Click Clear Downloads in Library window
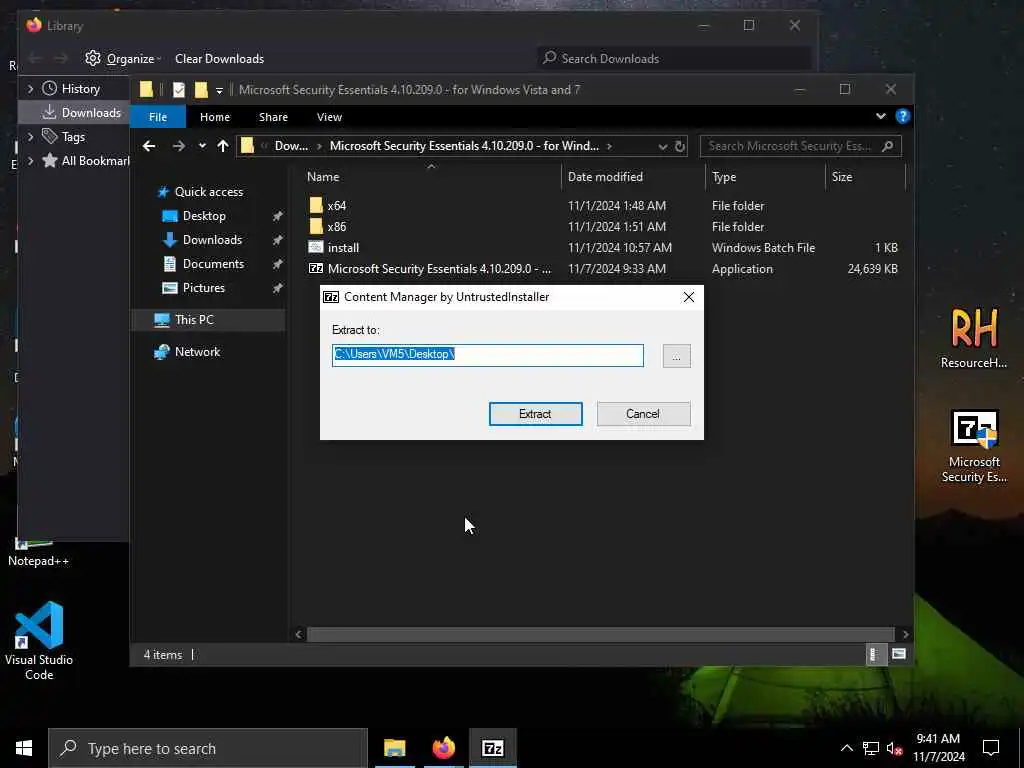The image size is (1024, 768). pyautogui.click(x=219, y=59)
